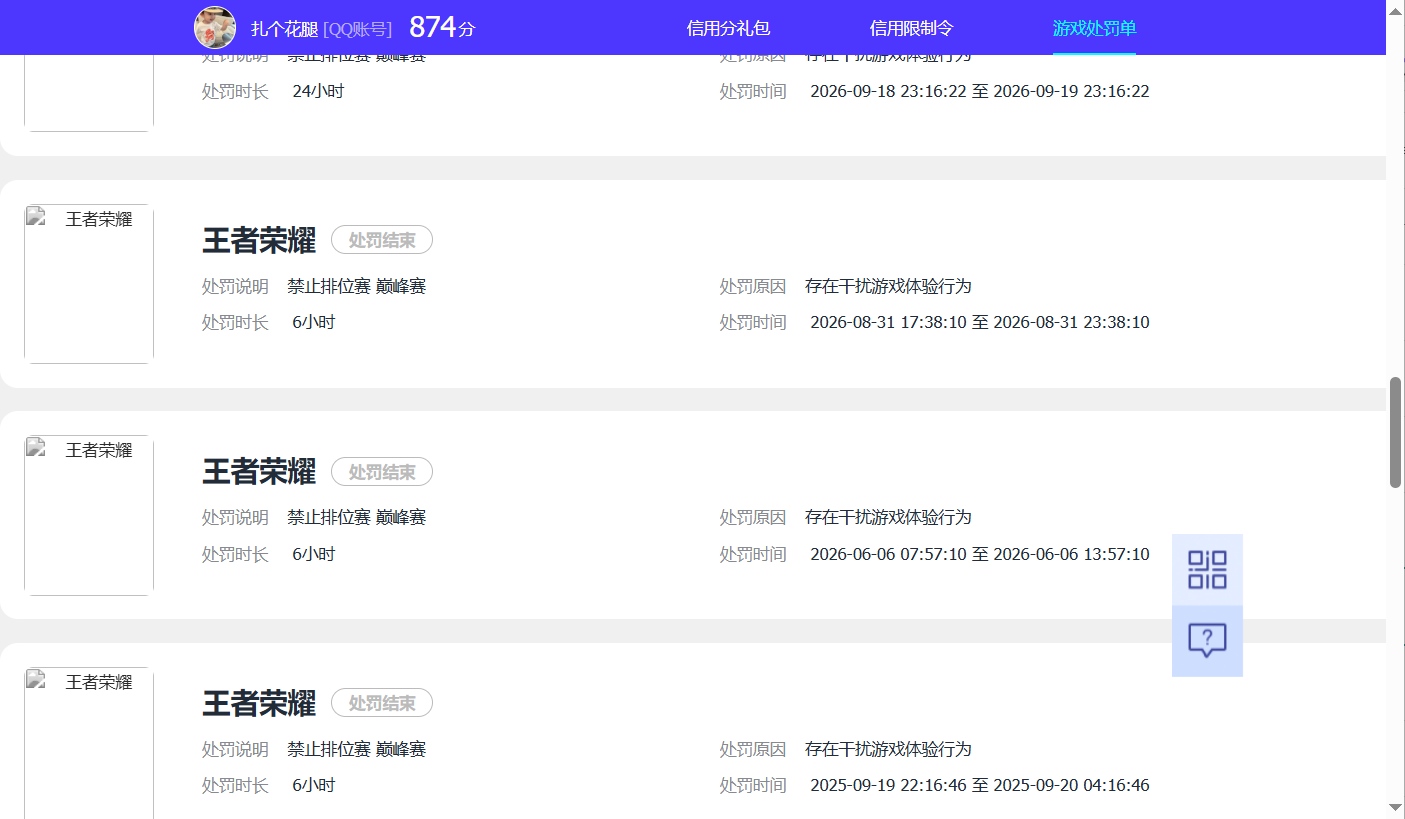Image resolution: width=1405 pixels, height=819 pixels.
Task: Click 王者荣耀 title of 2026-08-31 penalty
Action: click(x=259, y=240)
